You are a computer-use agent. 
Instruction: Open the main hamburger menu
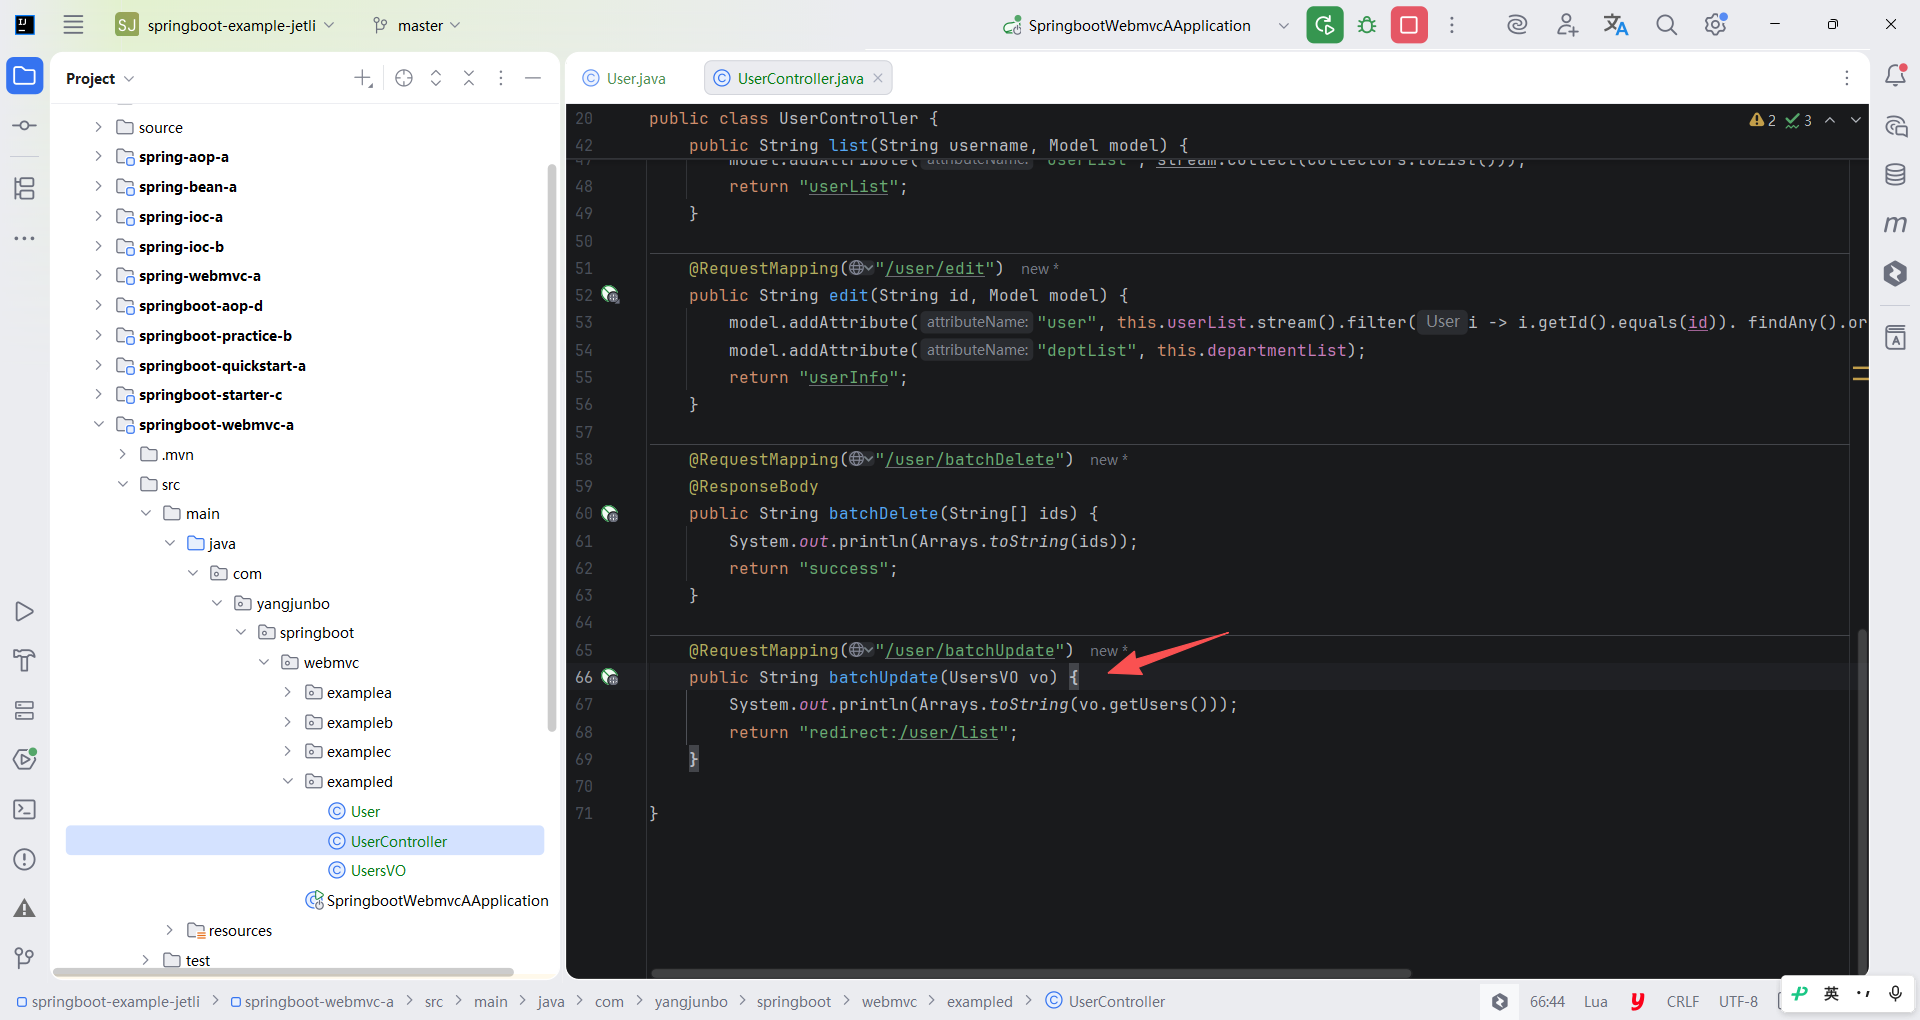[x=73, y=25]
